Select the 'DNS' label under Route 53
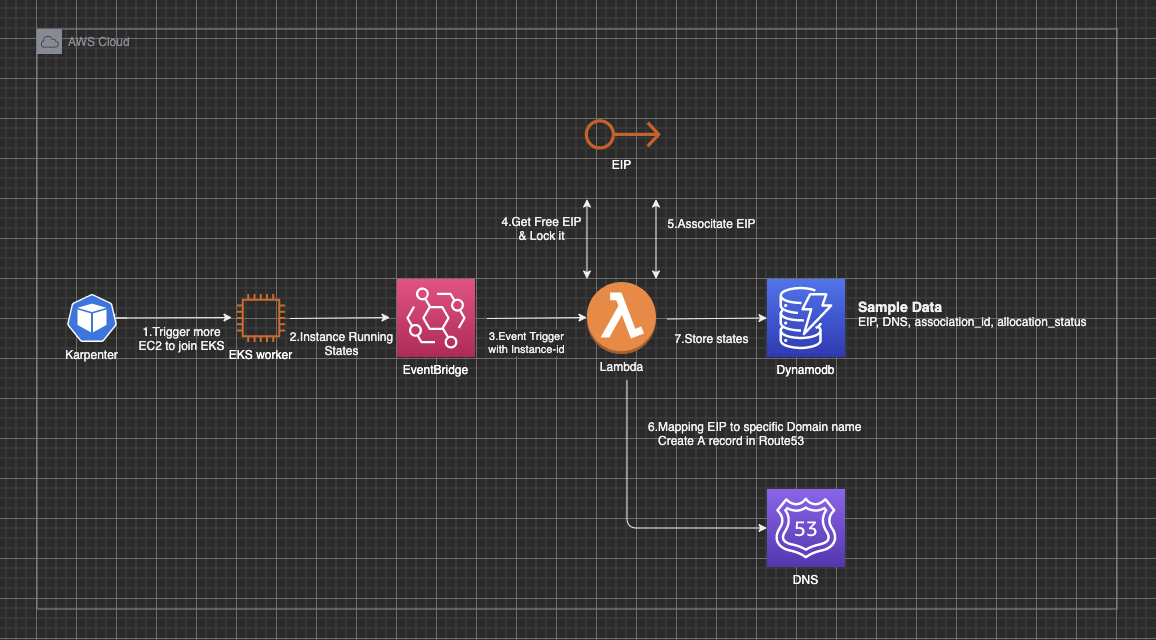This screenshot has height=640, width=1156. [805, 580]
